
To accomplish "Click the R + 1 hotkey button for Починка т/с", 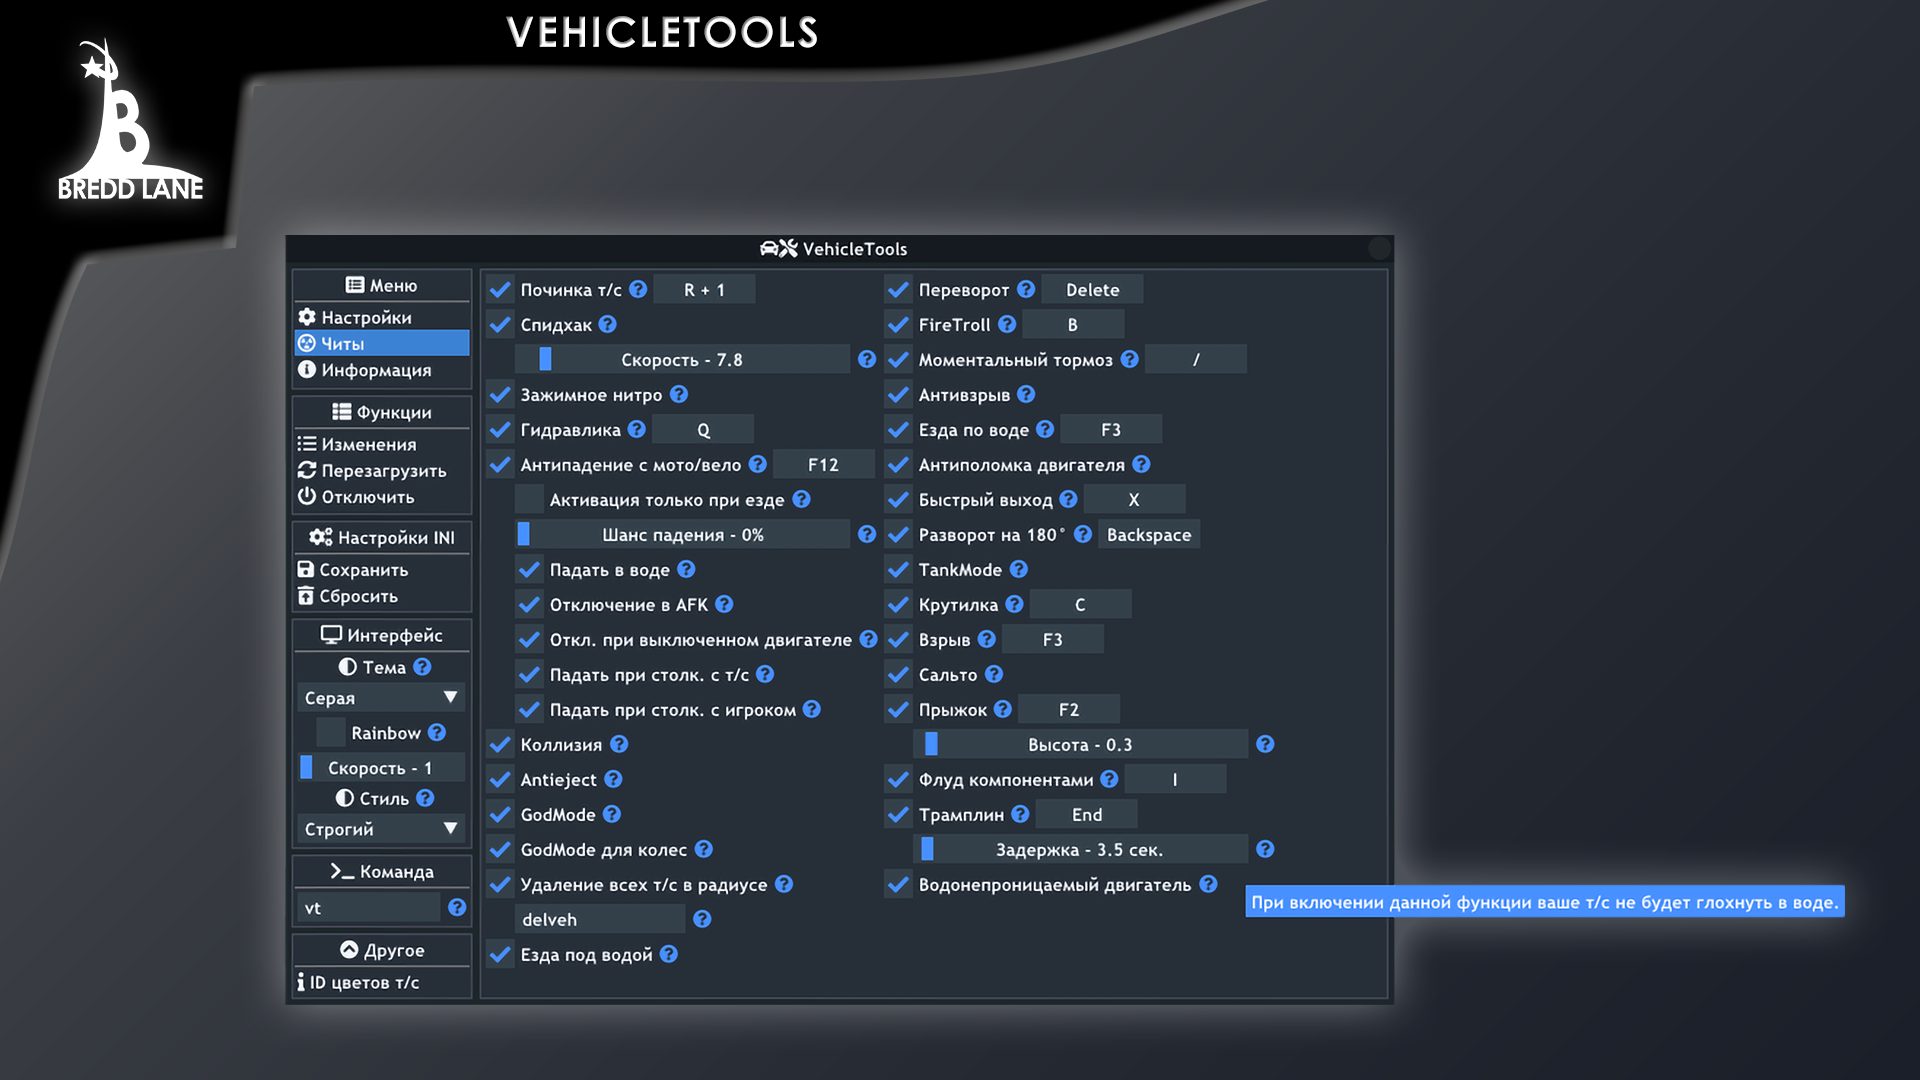I will [704, 290].
